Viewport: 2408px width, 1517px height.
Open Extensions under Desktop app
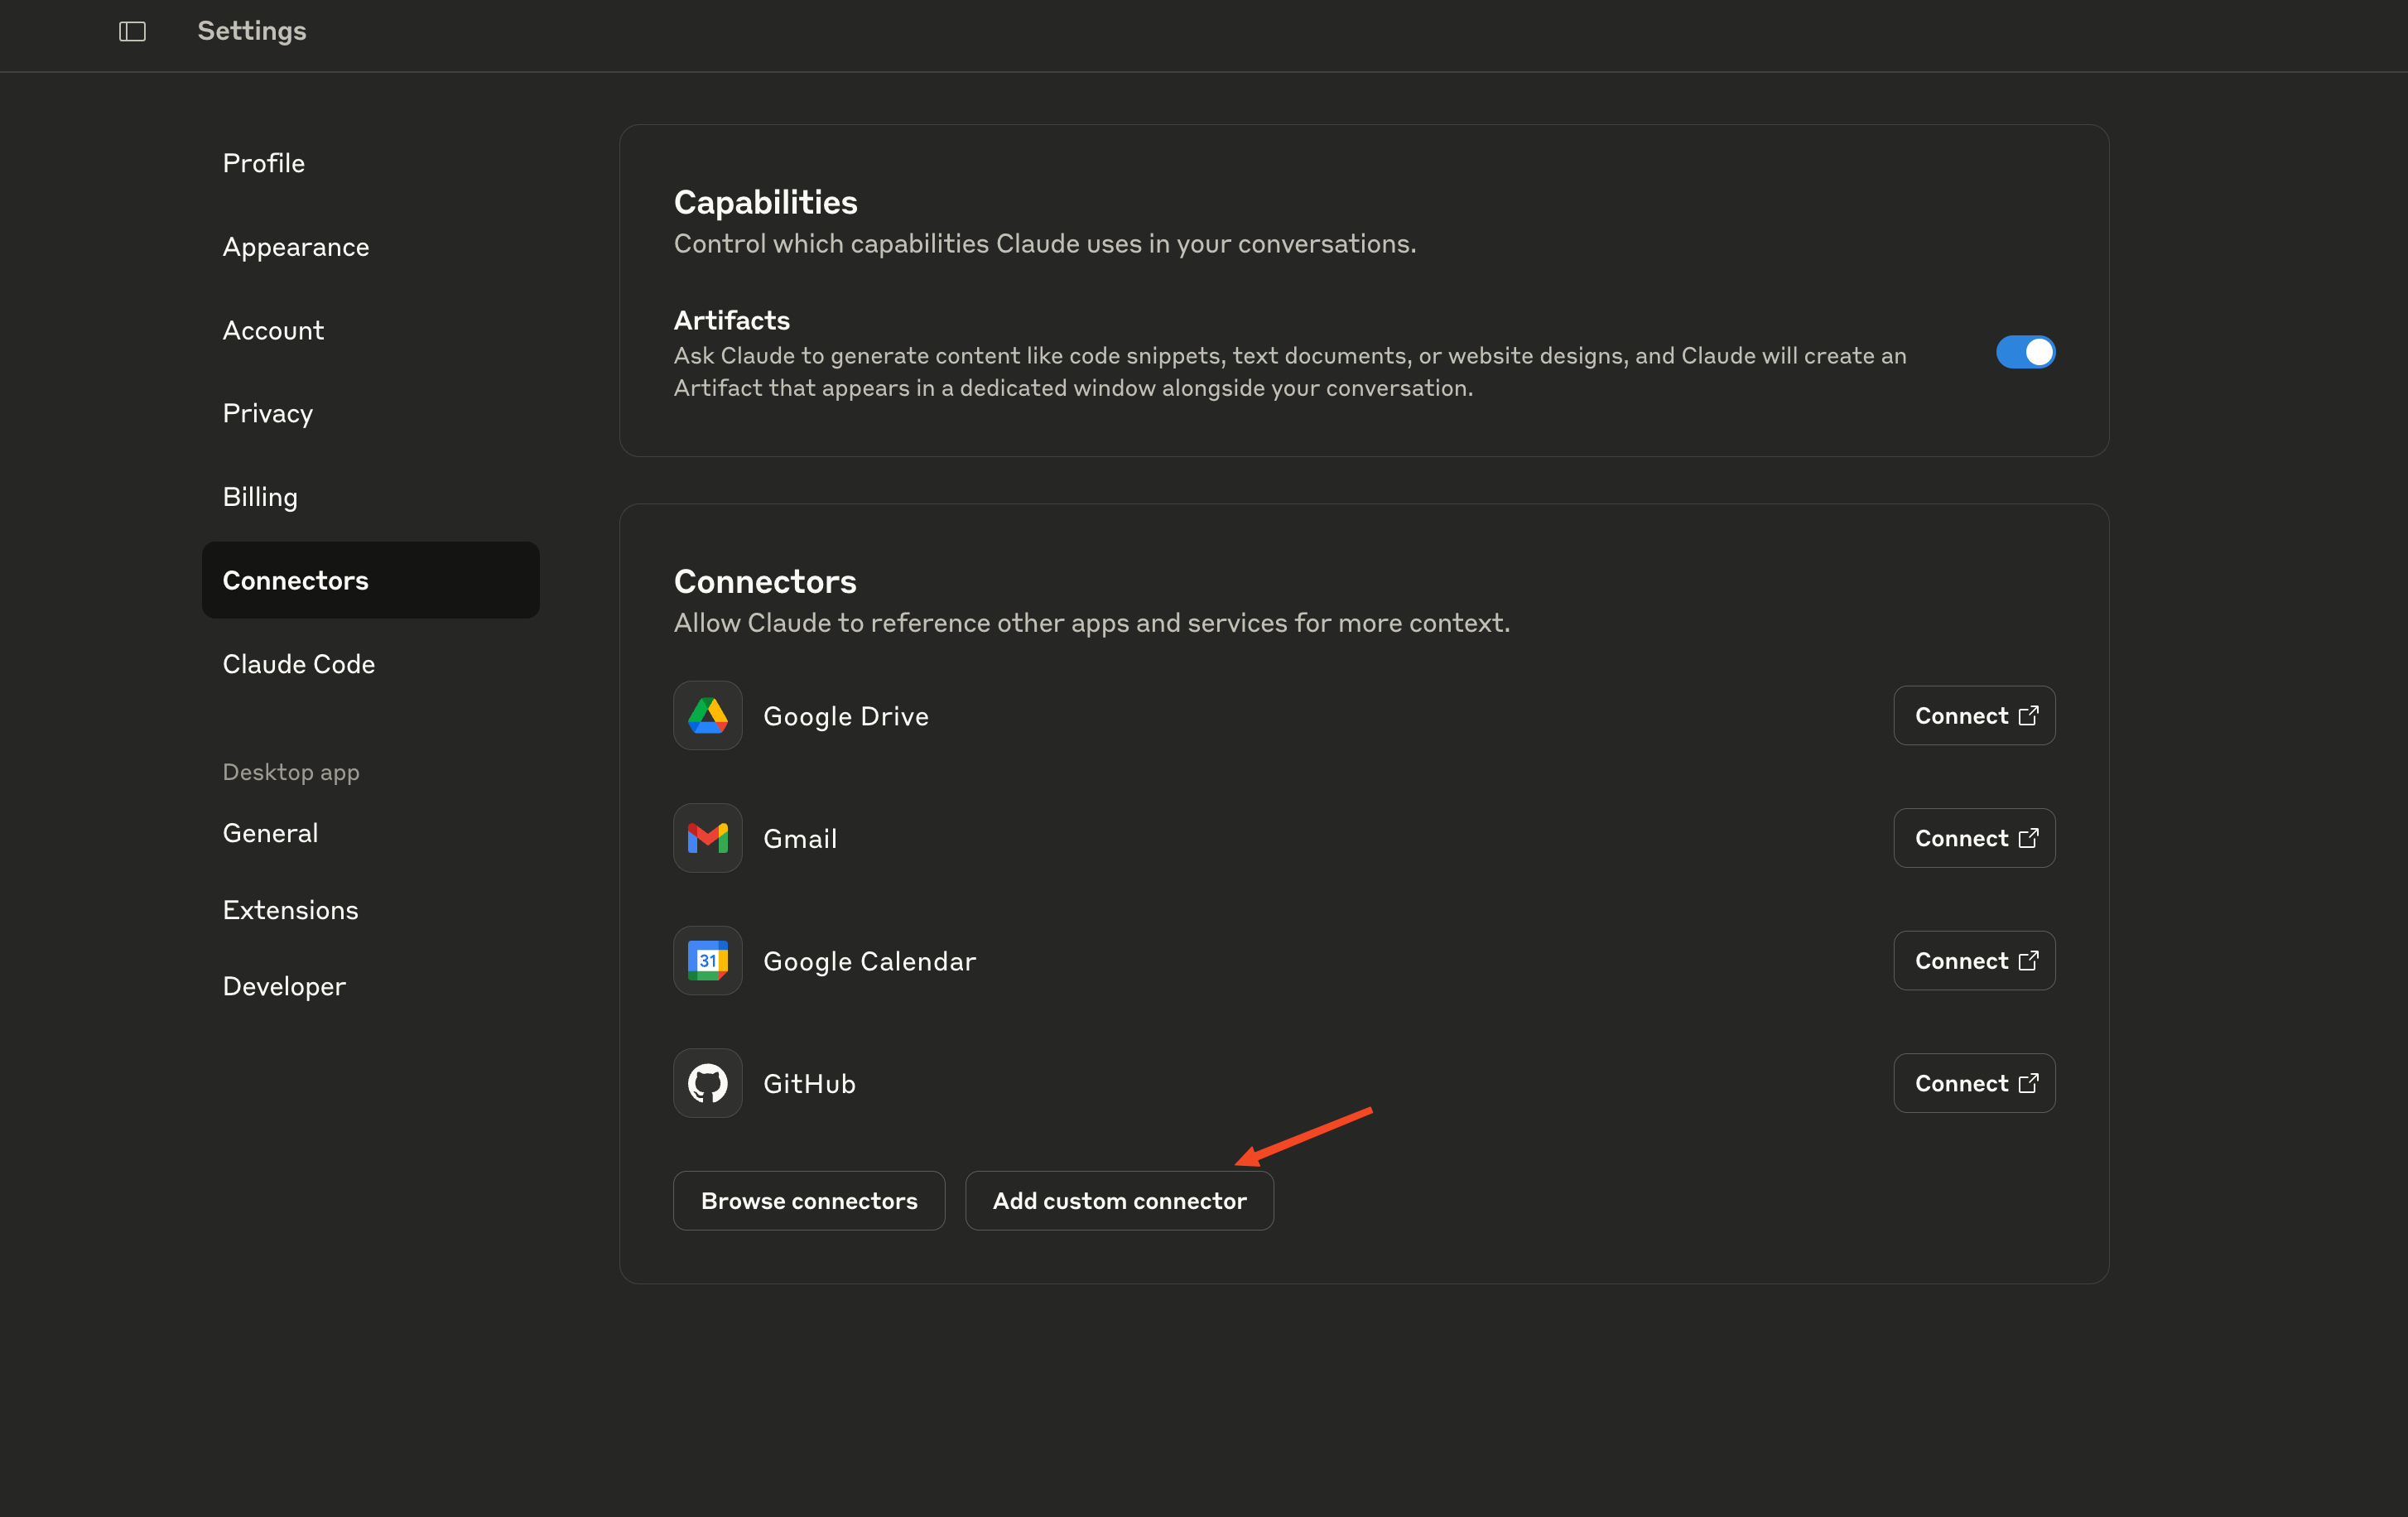(x=290, y=910)
